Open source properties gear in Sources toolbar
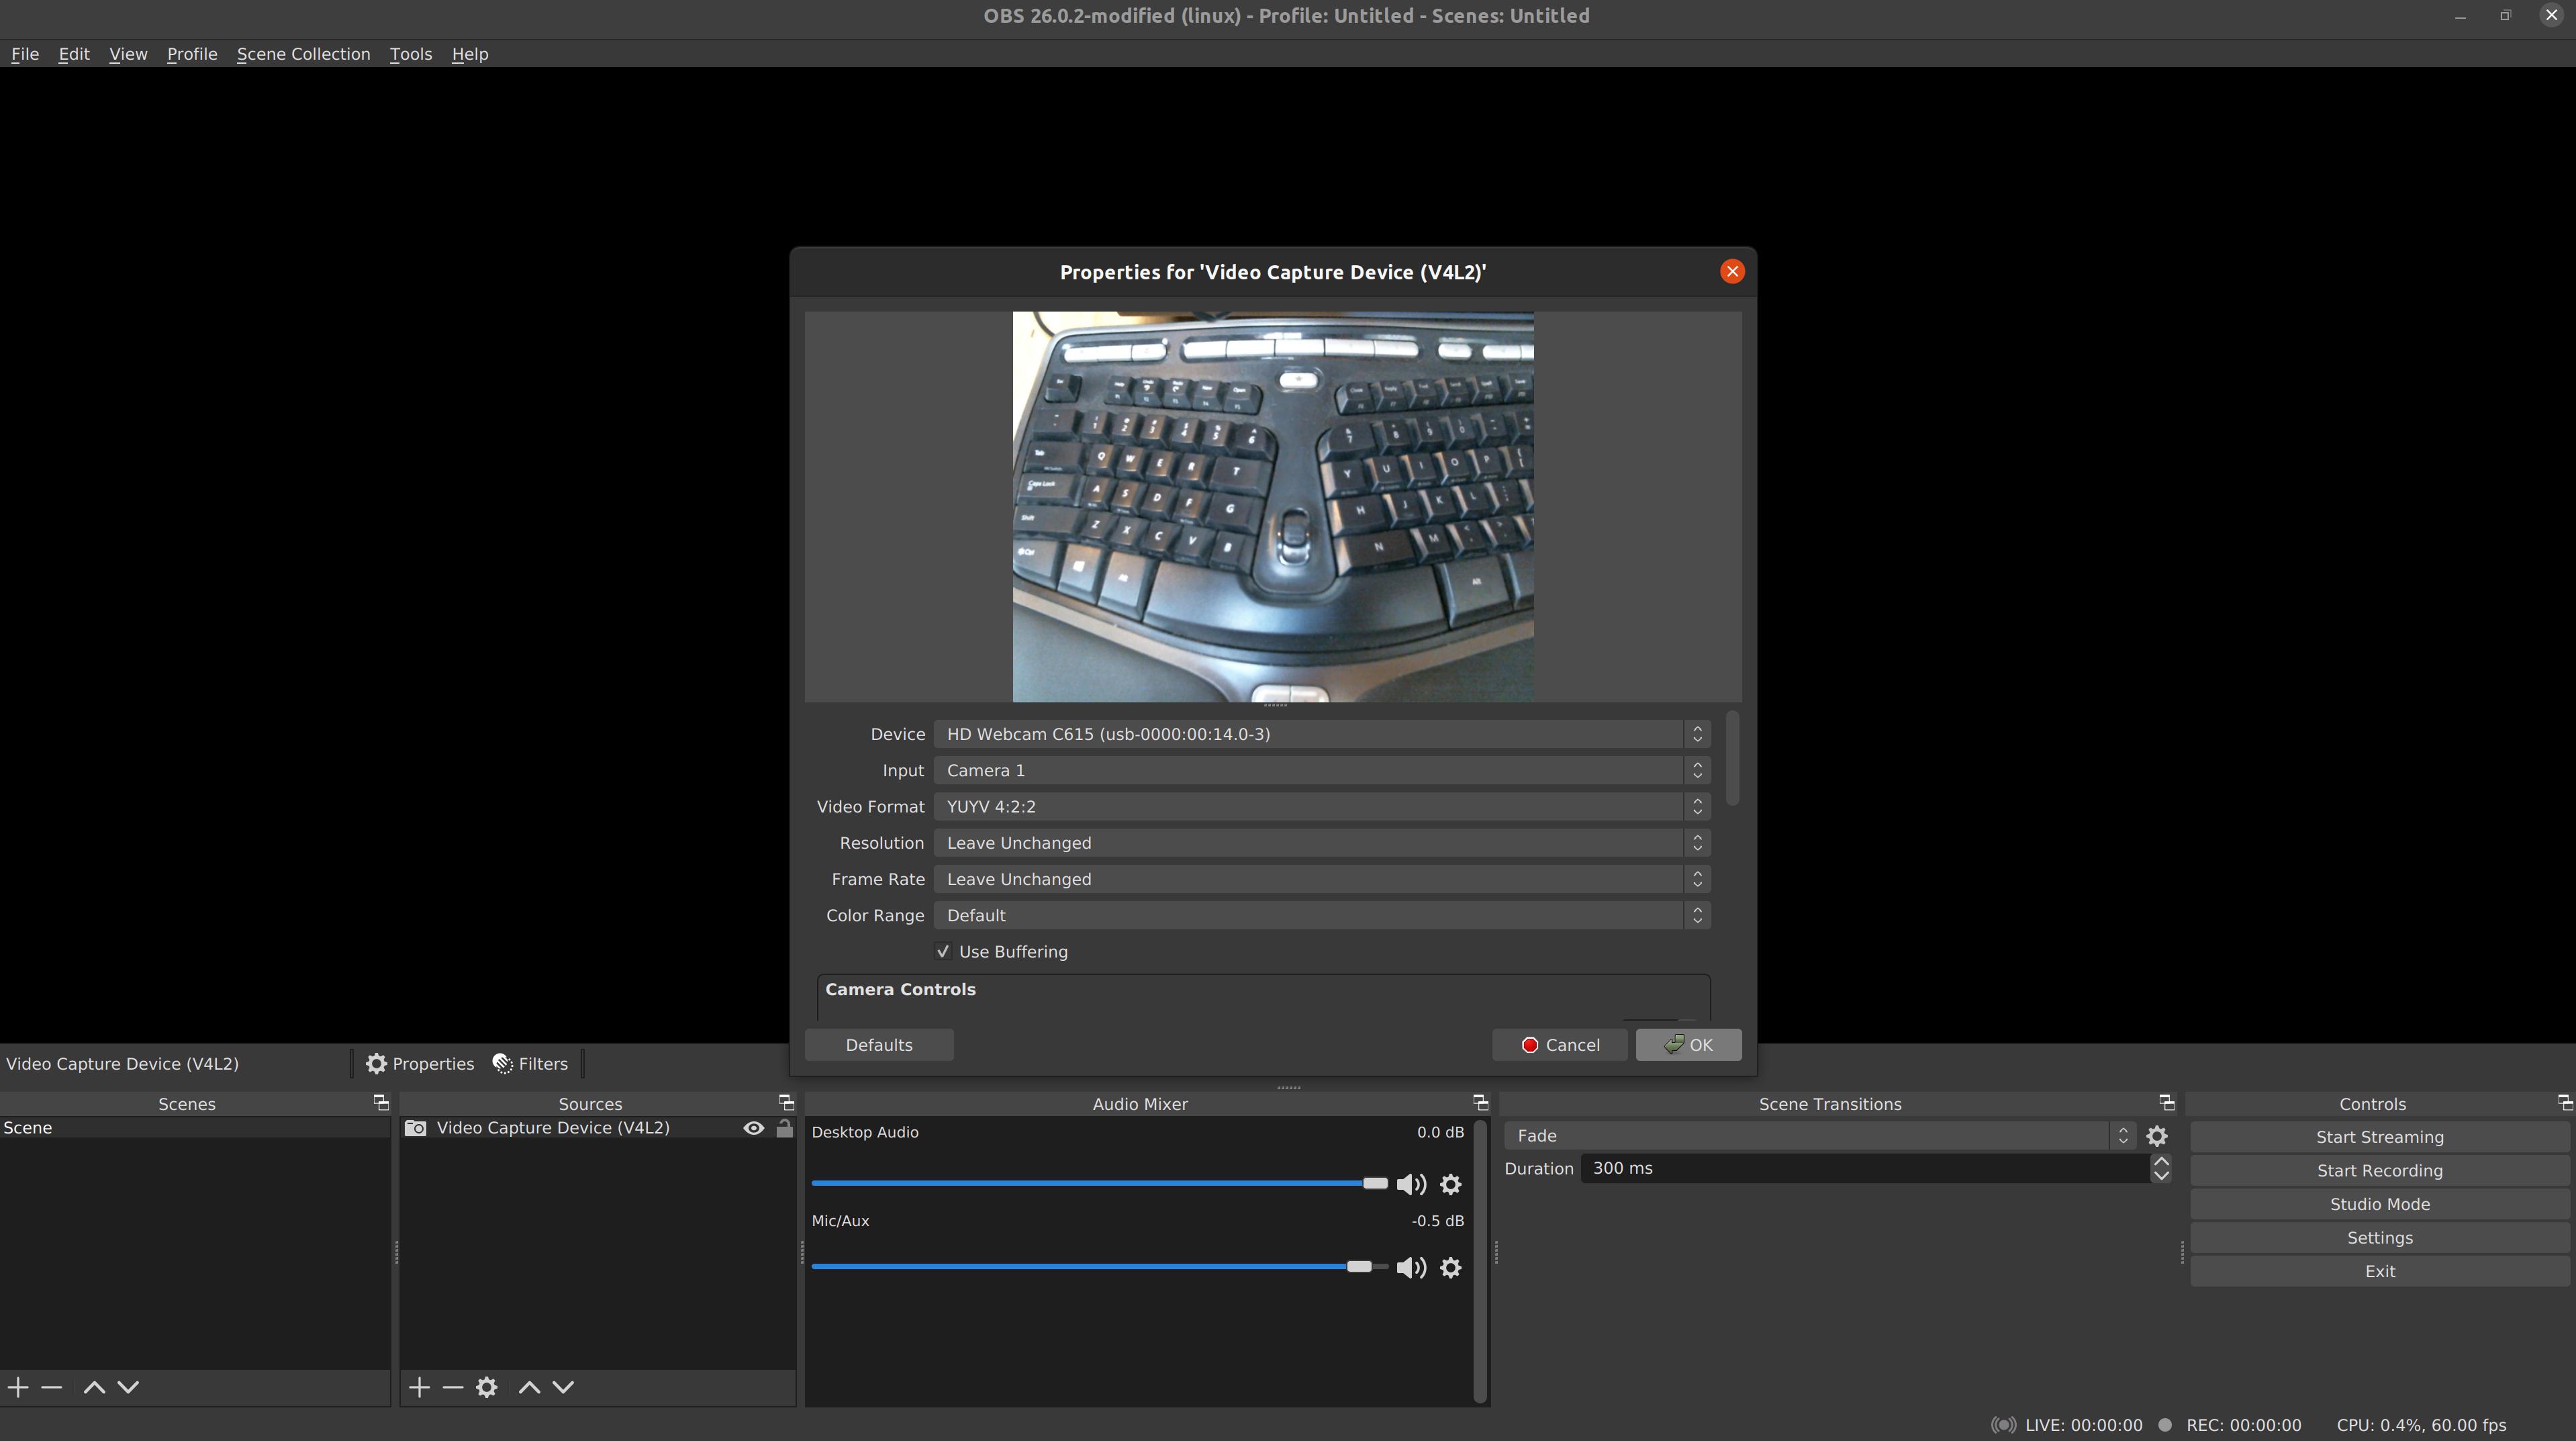Image resolution: width=2576 pixels, height=1441 pixels. point(486,1387)
